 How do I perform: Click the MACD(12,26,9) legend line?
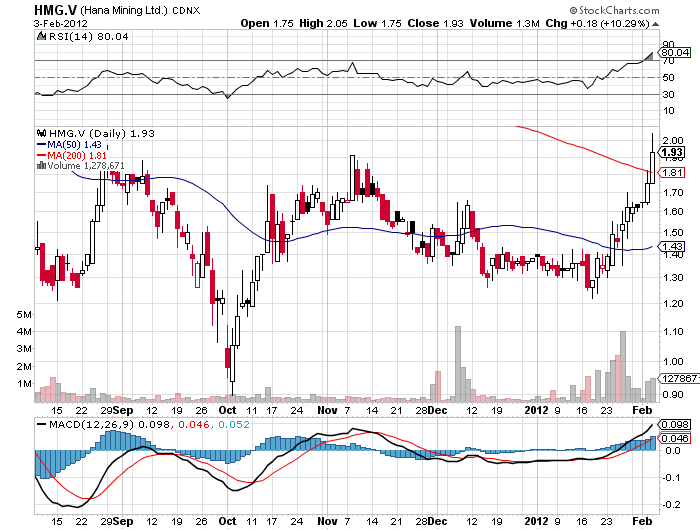[42, 425]
